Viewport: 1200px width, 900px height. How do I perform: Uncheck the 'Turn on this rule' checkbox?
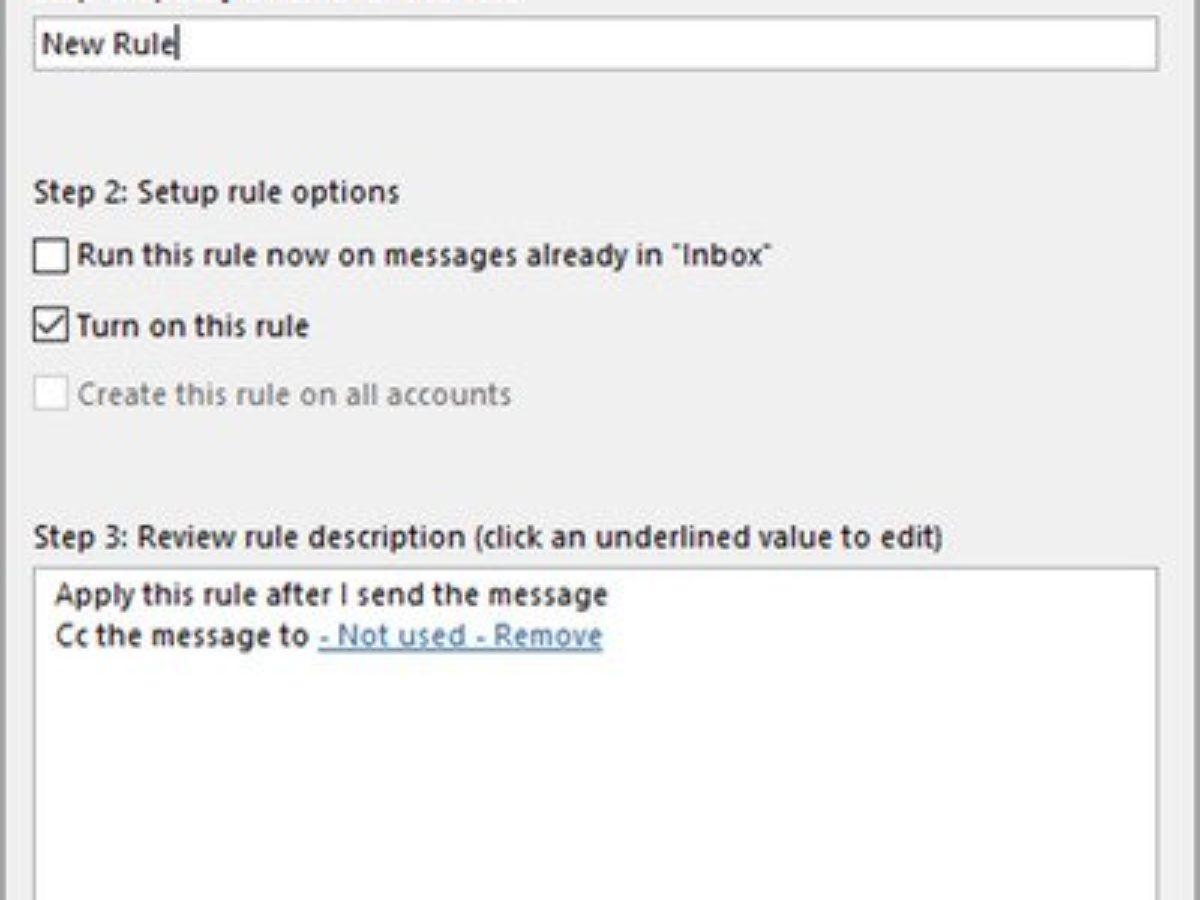point(51,326)
